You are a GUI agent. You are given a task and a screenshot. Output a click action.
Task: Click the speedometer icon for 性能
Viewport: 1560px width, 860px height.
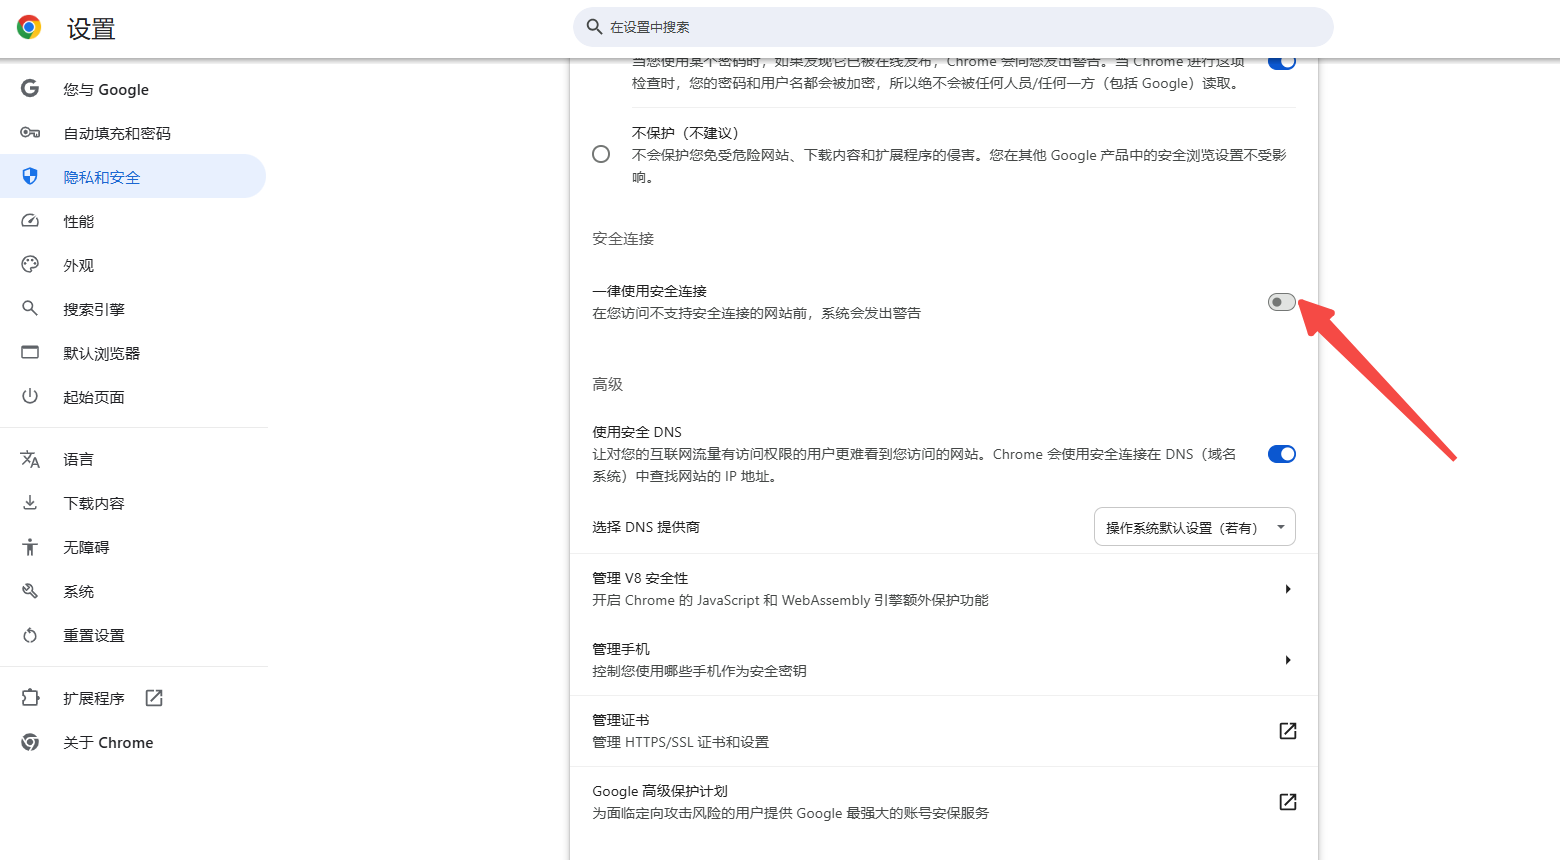click(x=30, y=221)
